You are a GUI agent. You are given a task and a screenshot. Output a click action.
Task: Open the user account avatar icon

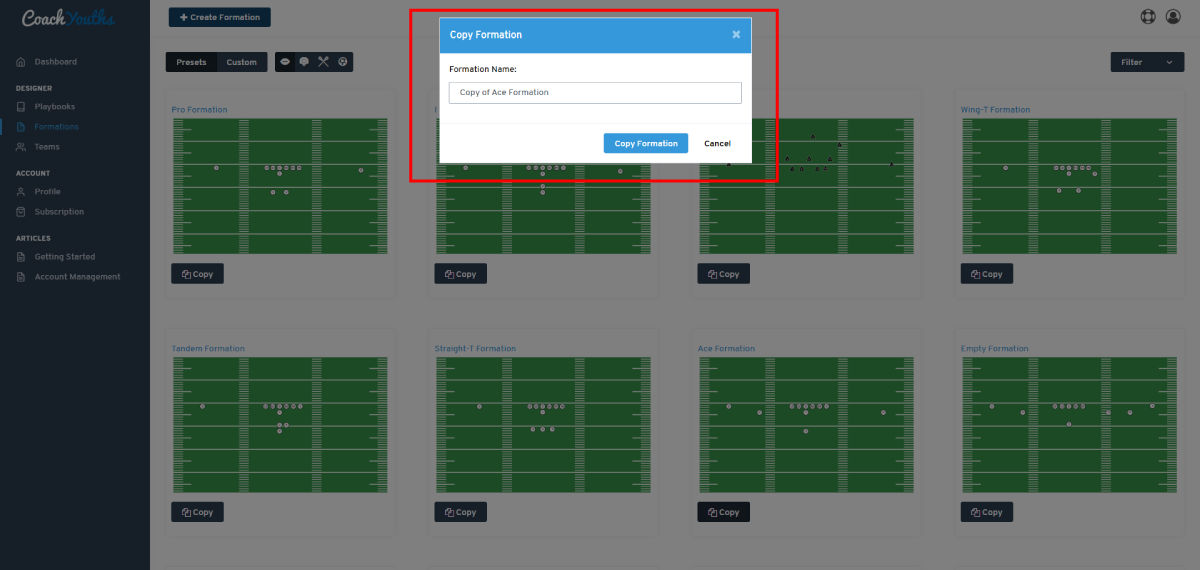[1173, 17]
